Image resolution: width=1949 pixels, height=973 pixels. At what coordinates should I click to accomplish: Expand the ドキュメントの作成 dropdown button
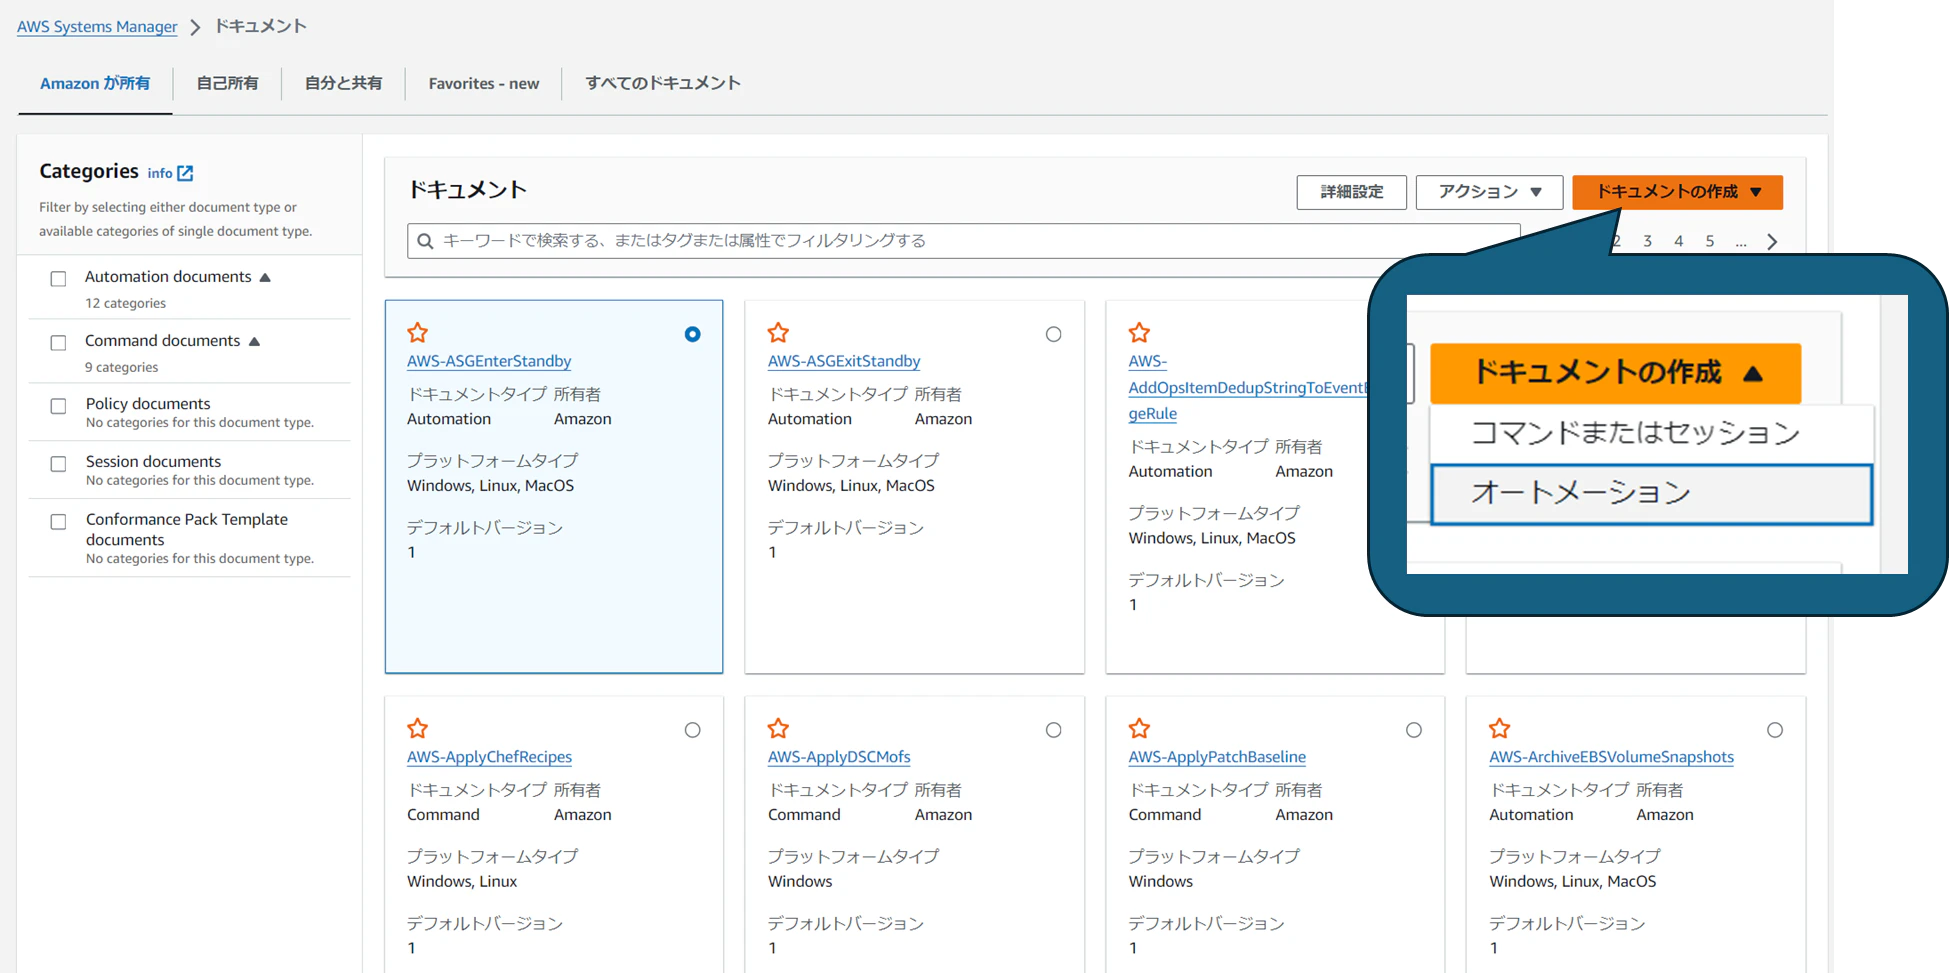click(x=1677, y=192)
